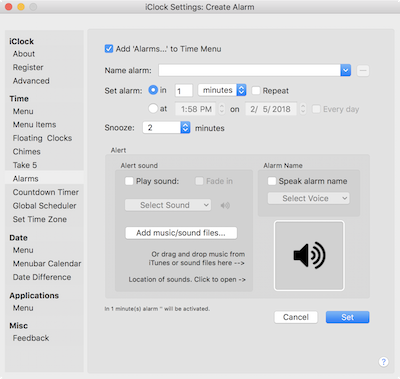The image size is (400, 379).
Task: Open the help question mark button
Action: (x=383, y=362)
